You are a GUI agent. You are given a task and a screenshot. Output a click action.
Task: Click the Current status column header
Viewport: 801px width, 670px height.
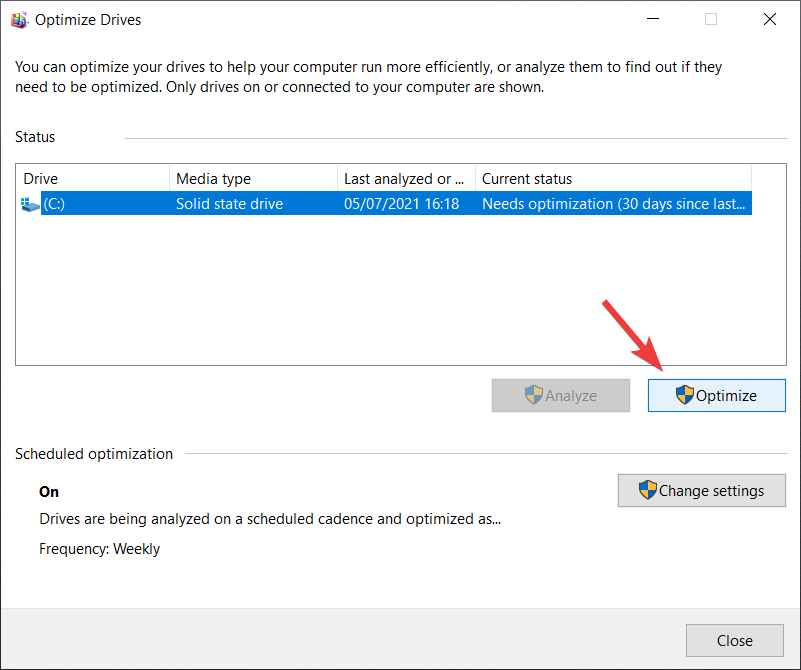pos(612,179)
